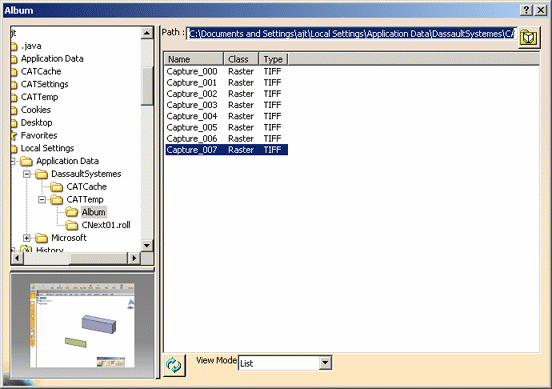Select the Cookies folder
Image resolution: width=552 pixels, height=389 pixels.
[36, 110]
